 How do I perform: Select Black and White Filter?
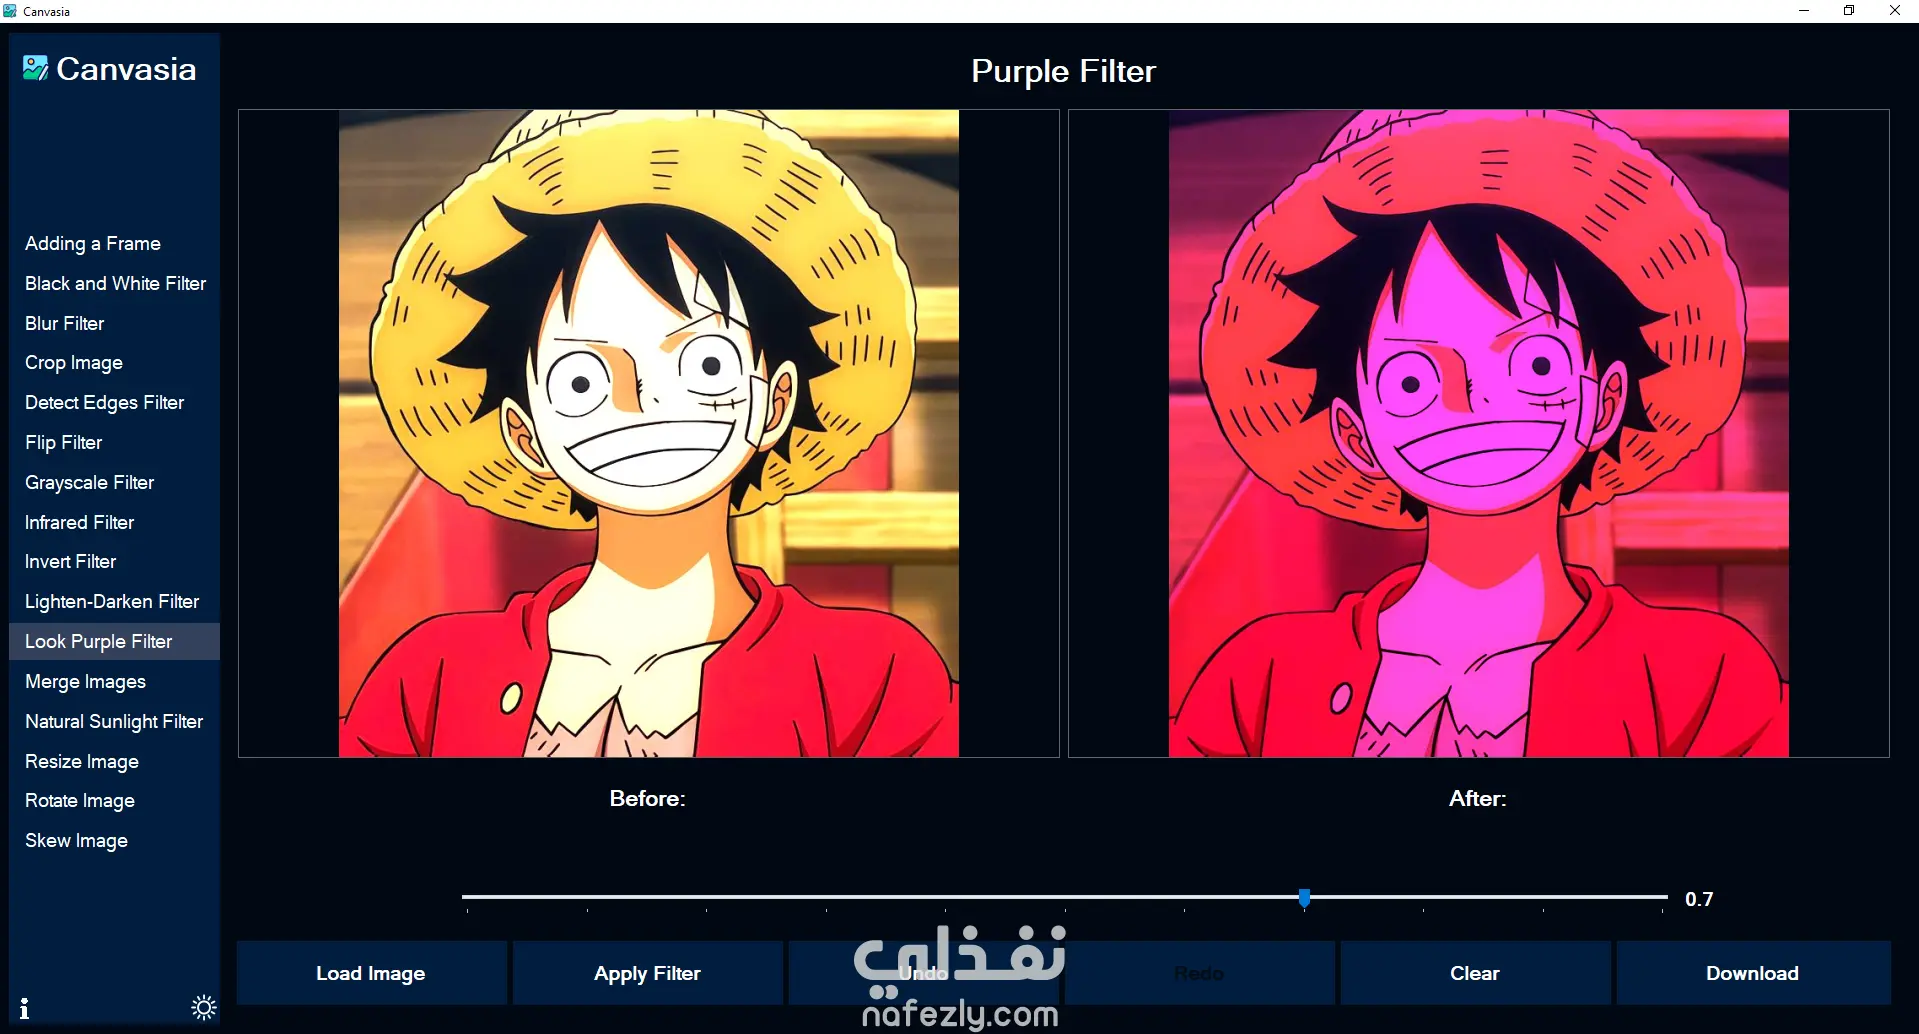pyautogui.click(x=114, y=283)
